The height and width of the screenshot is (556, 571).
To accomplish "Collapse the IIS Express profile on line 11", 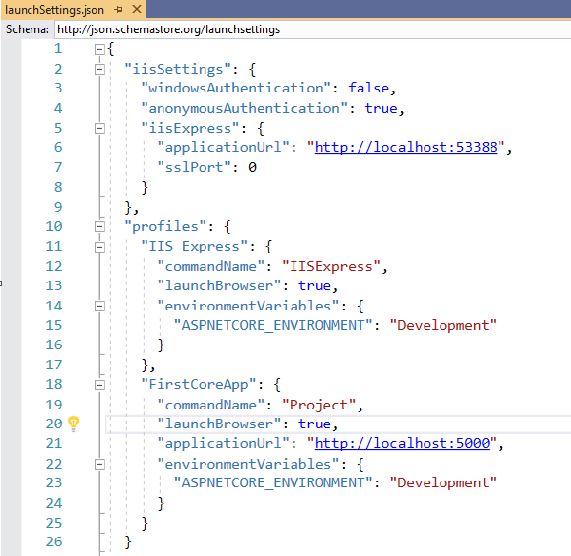I will (99, 247).
